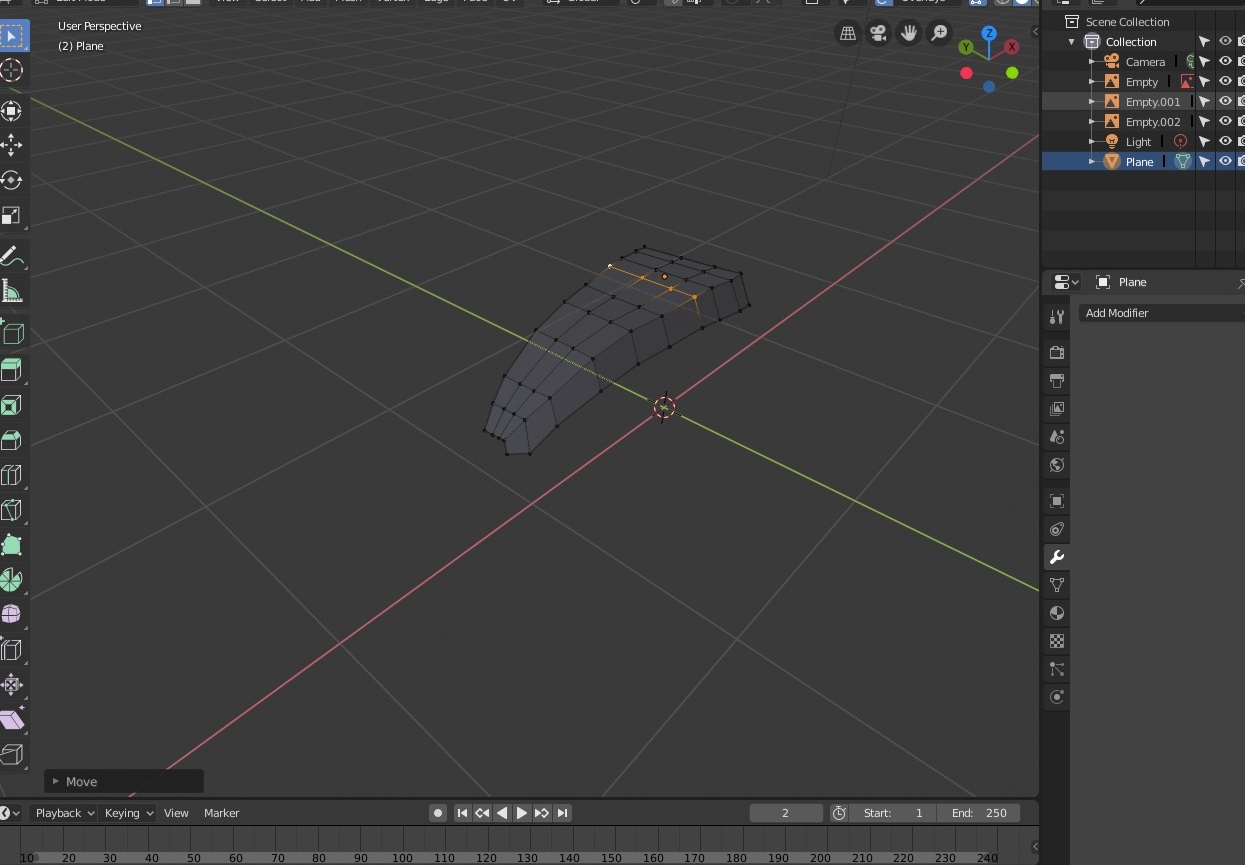Jump to the next keyframe
The width and height of the screenshot is (1245, 865).
[542, 813]
